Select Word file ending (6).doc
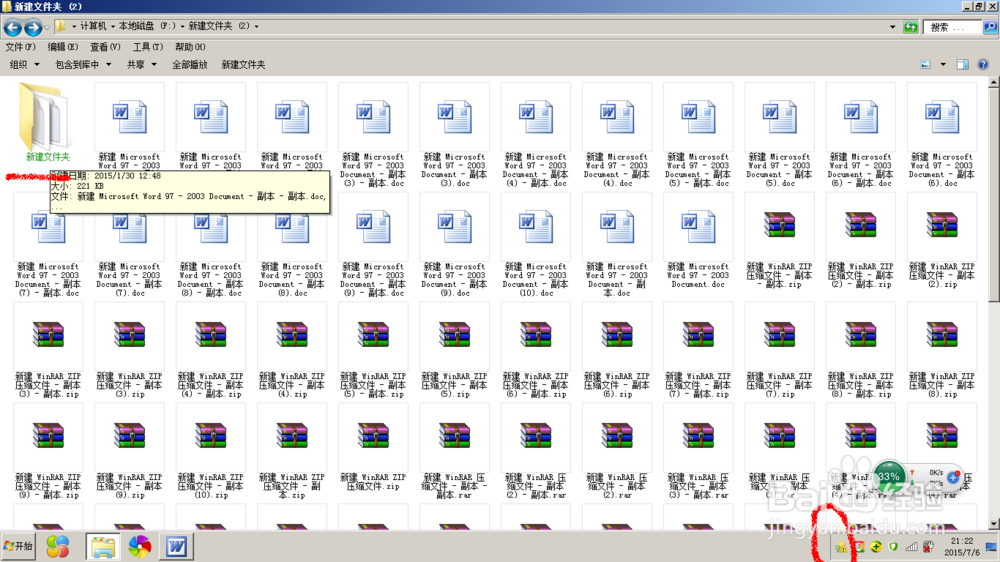The image size is (1000, 562). [x=942, y=135]
